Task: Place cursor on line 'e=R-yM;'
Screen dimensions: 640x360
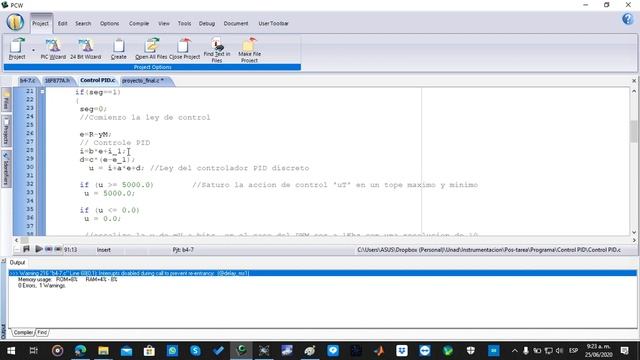Action: point(96,134)
